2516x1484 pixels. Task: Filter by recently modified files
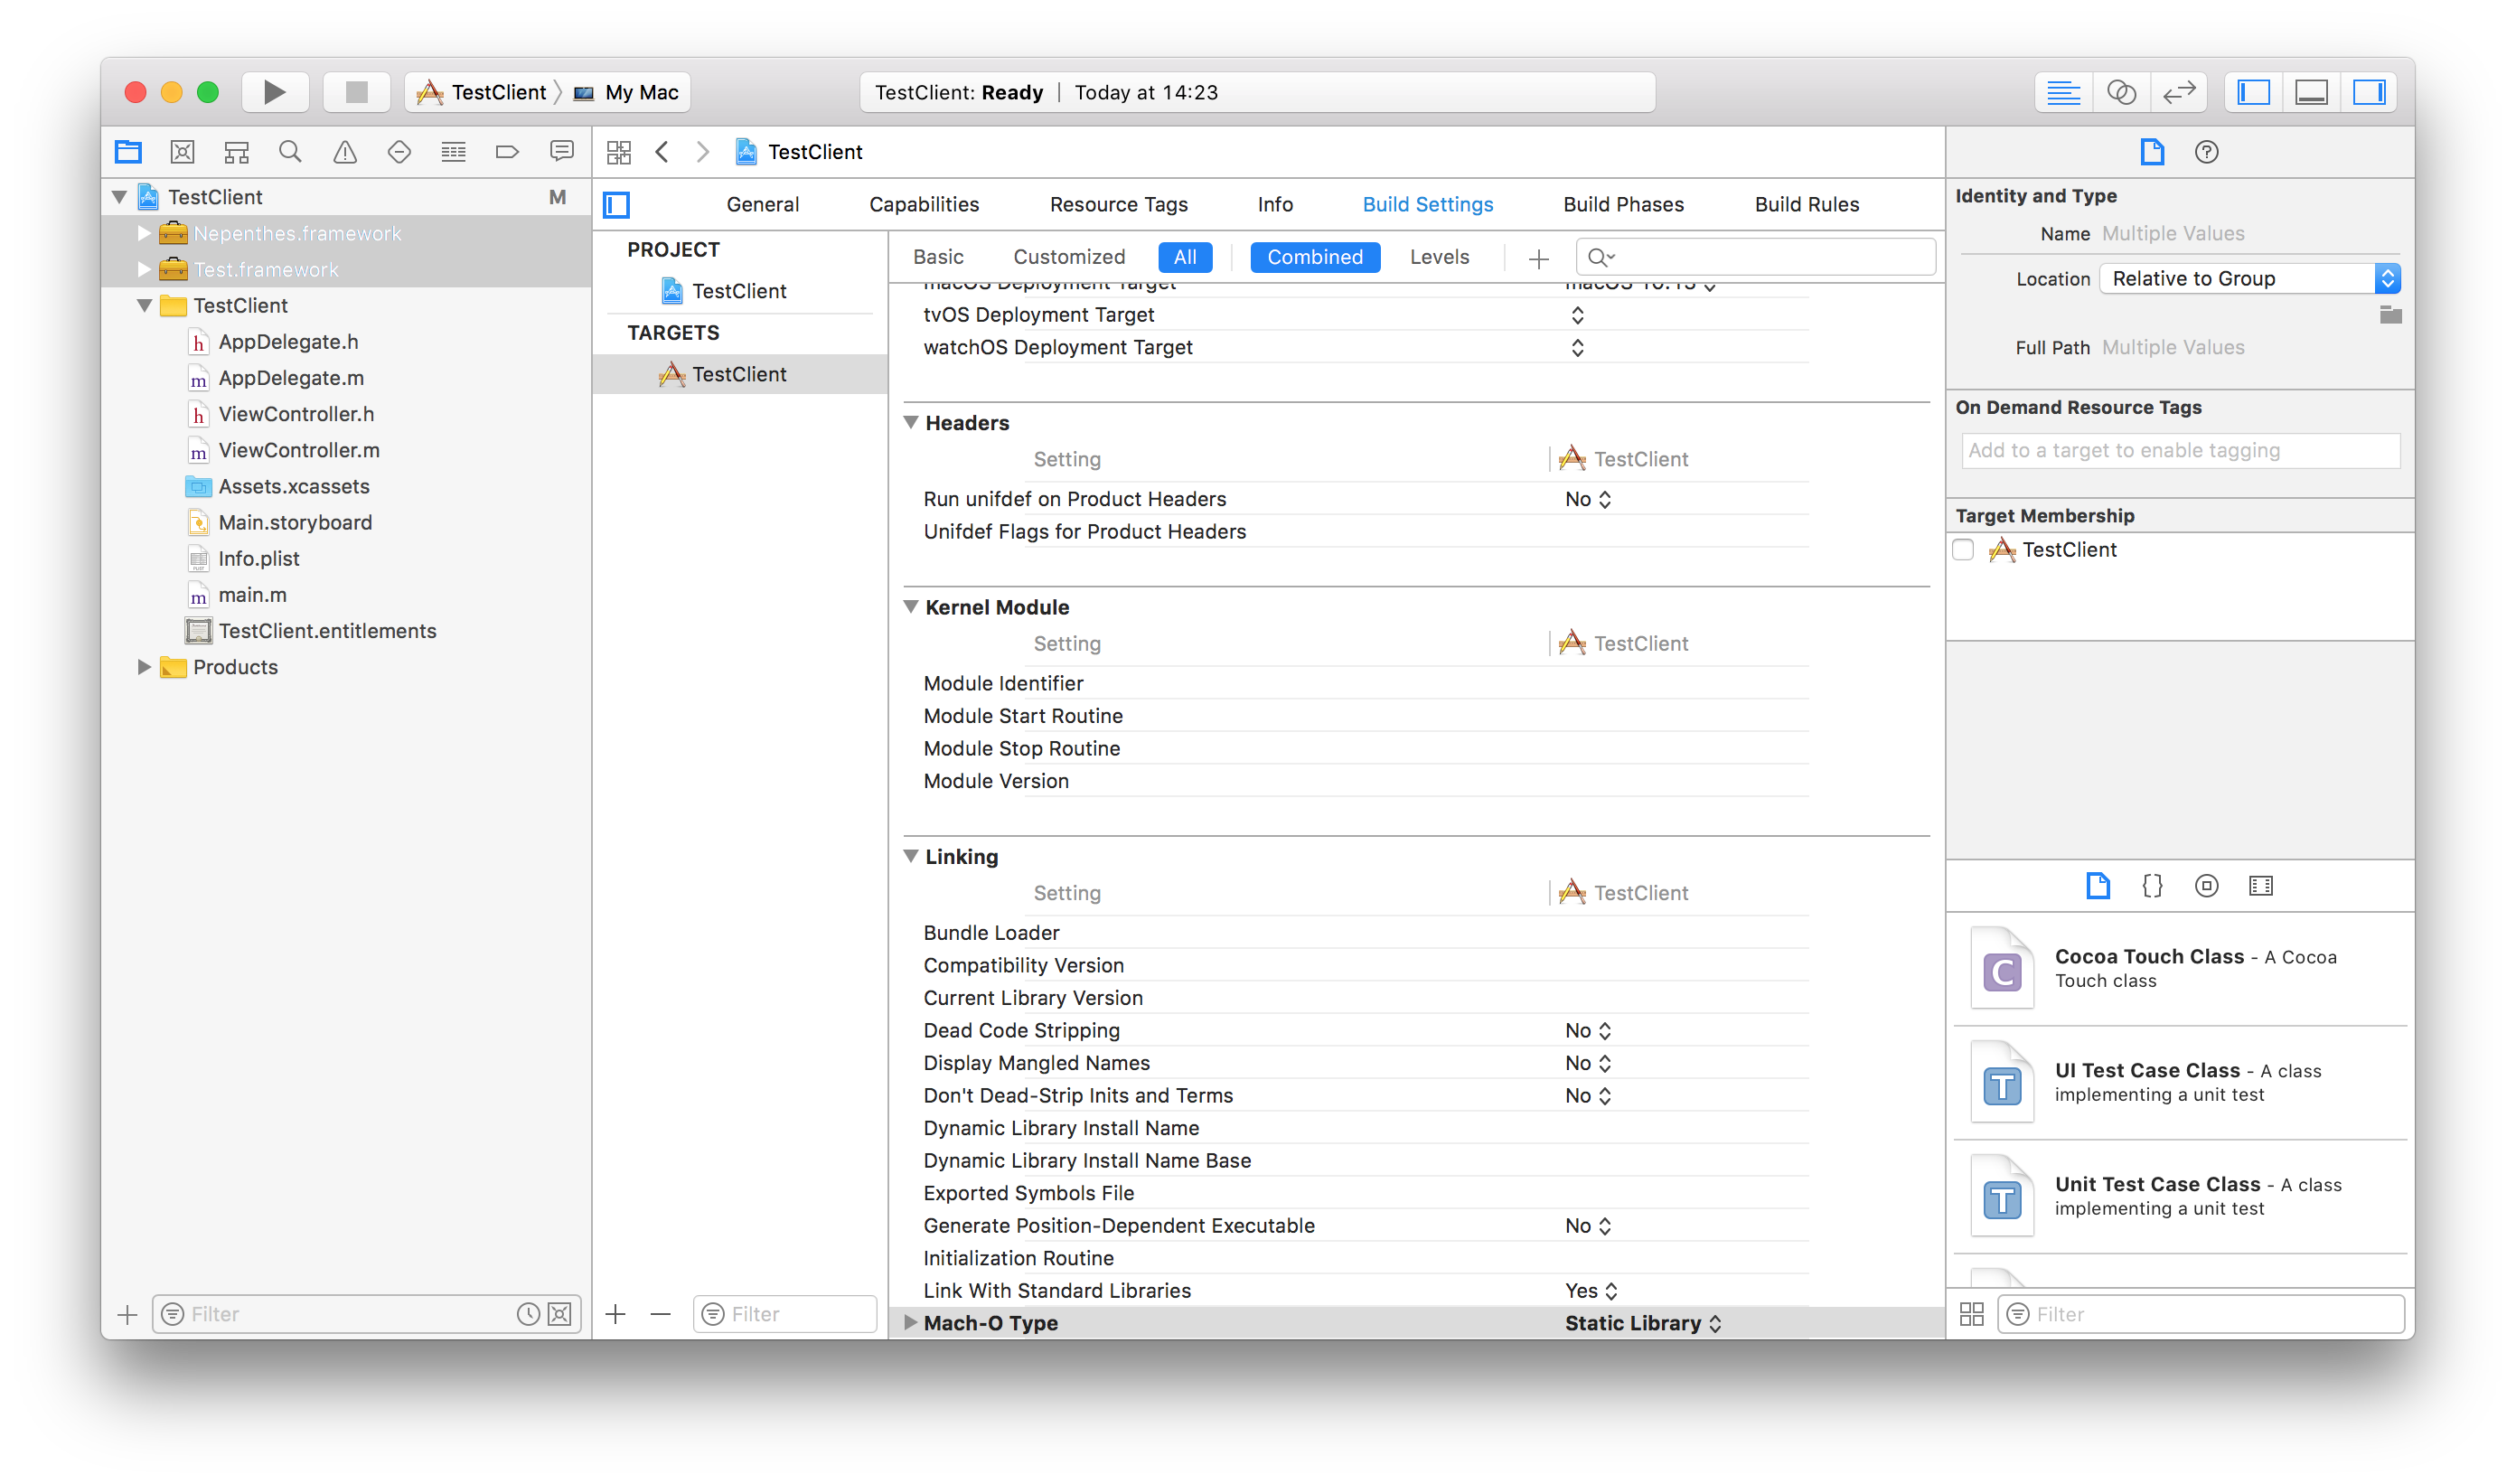pyautogui.click(x=528, y=1314)
